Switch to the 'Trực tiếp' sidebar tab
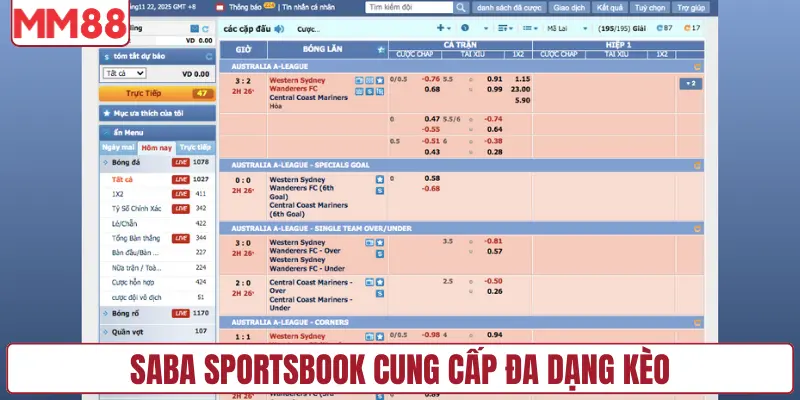800x400 pixels. (195, 147)
